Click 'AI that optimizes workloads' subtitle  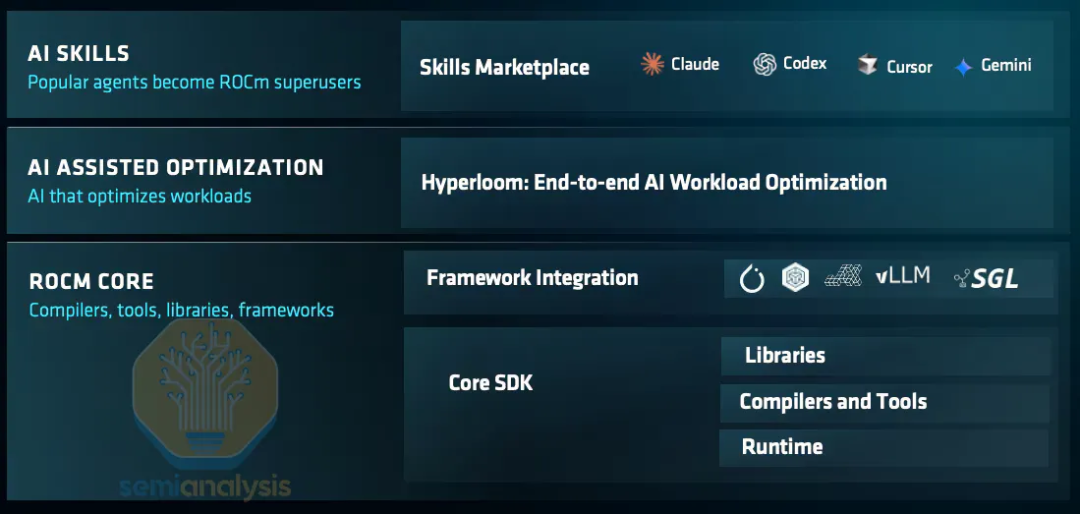click(140, 196)
